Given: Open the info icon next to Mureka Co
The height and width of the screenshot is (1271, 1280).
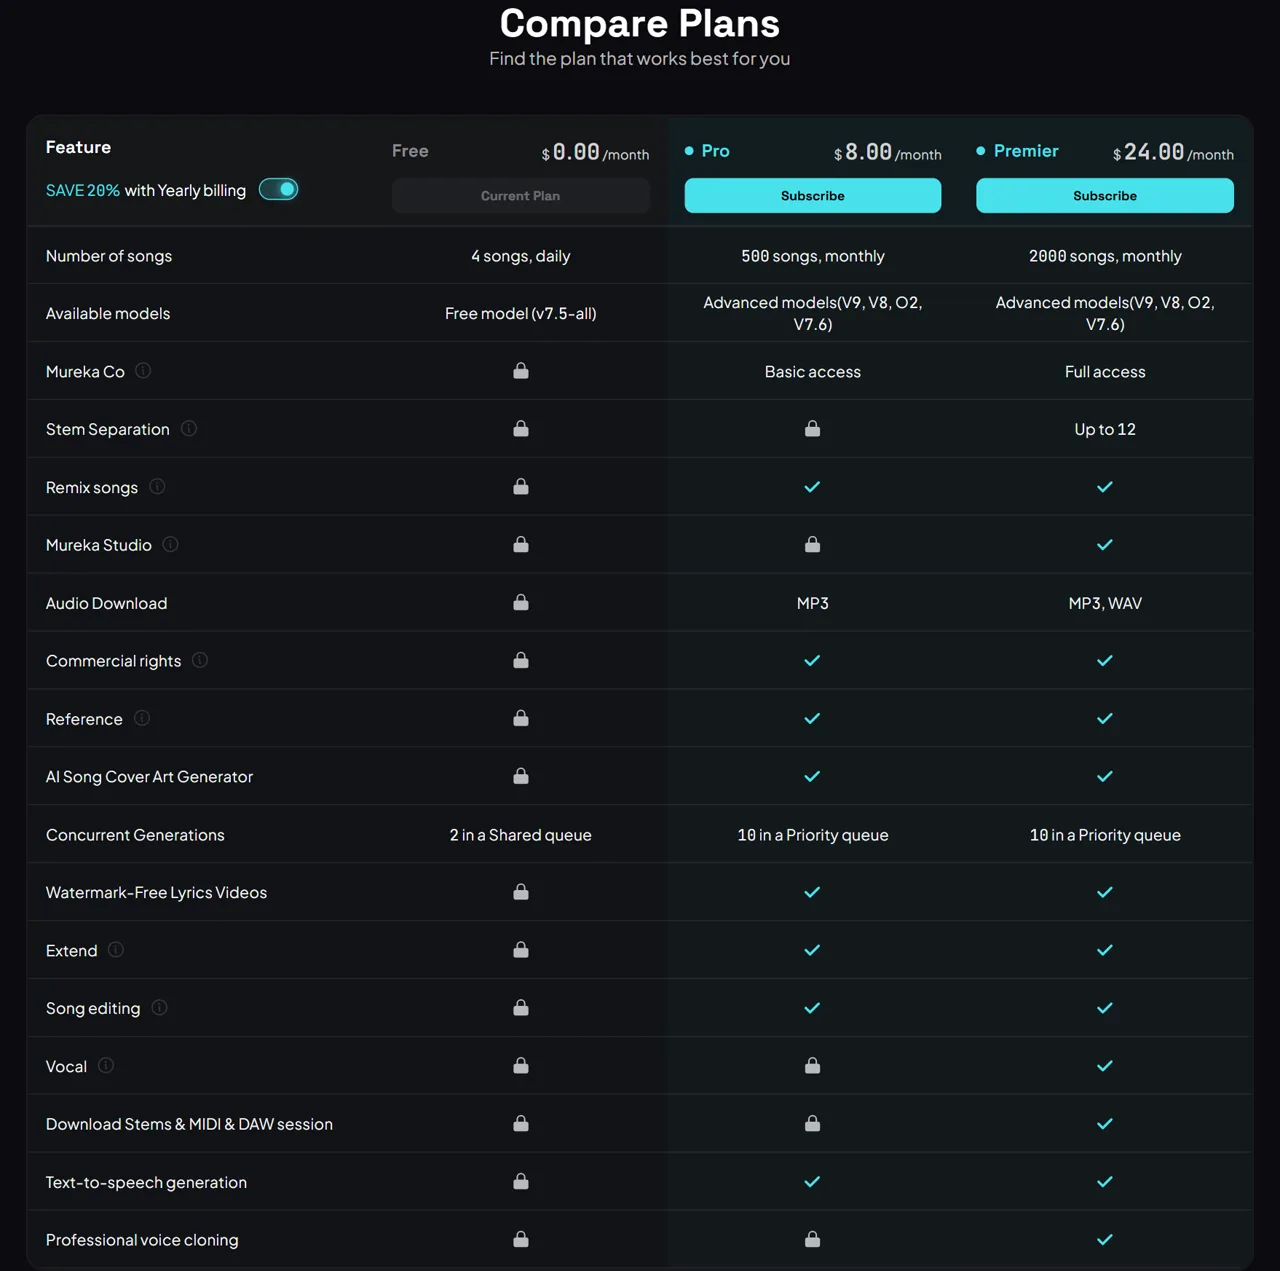Looking at the screenshot, I should 143,371.
